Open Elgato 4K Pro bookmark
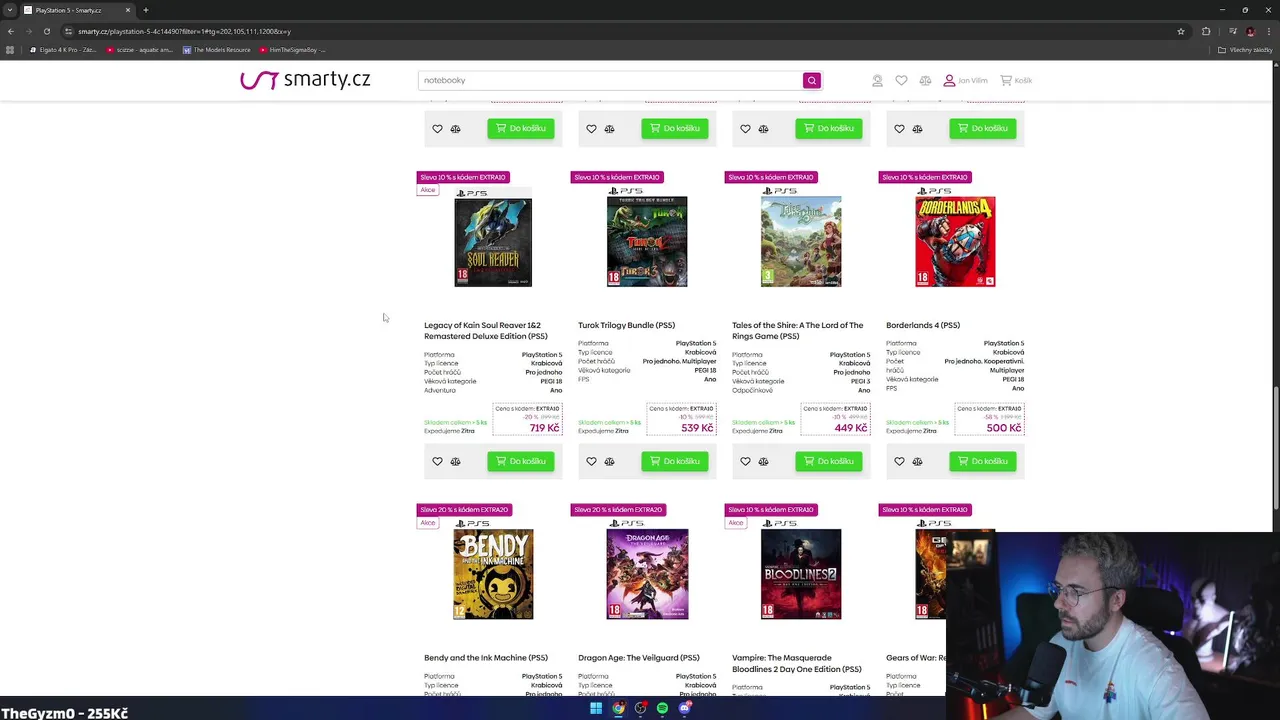Viewport: 1280px width, 720px height. tap(63, 50)
